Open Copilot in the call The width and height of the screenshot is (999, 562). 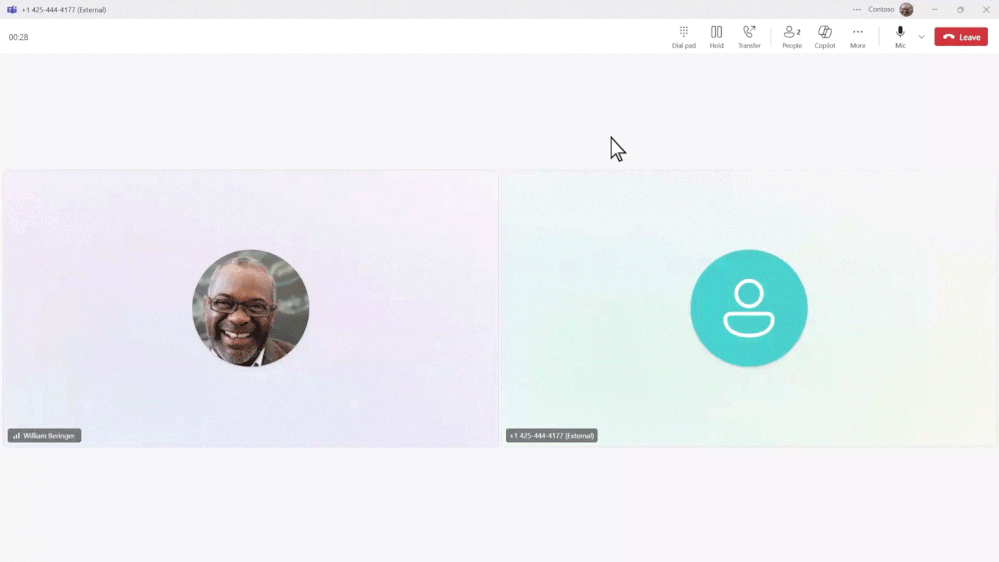point(824,37)
